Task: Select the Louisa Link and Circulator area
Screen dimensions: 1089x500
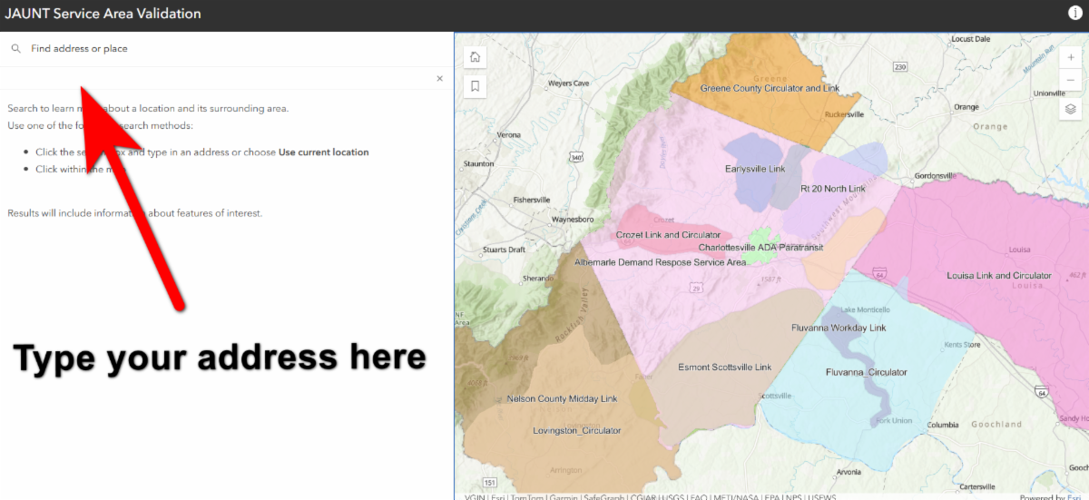Action: 999,276
